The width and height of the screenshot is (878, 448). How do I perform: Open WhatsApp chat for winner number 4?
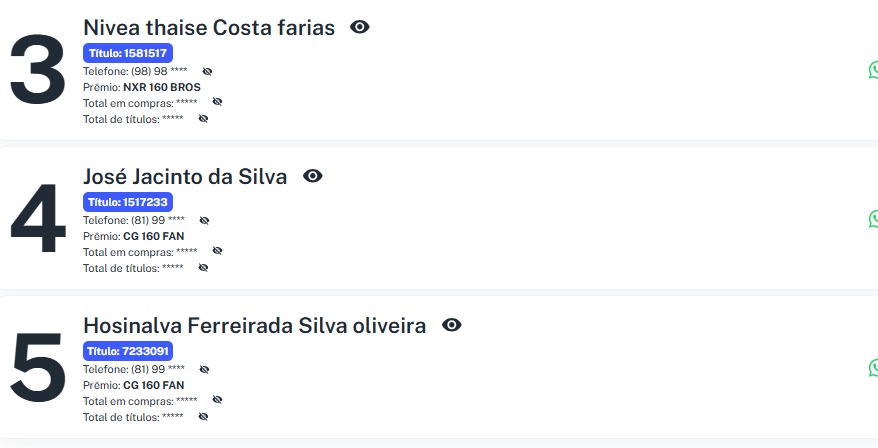click(872, 219)
